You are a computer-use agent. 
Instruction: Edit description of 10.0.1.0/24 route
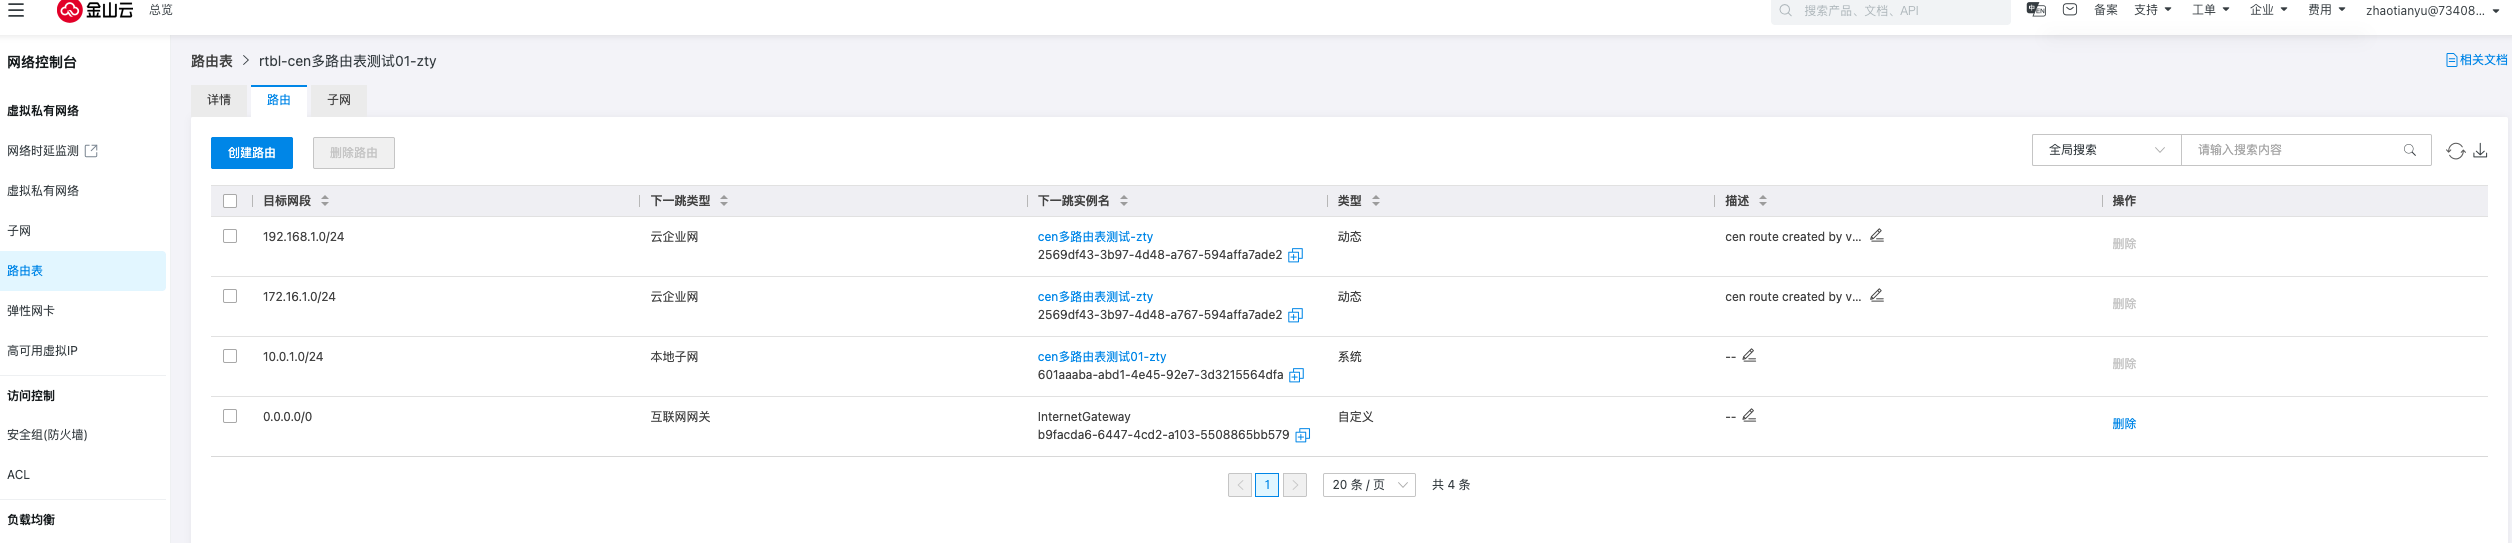coord(1749,356)
